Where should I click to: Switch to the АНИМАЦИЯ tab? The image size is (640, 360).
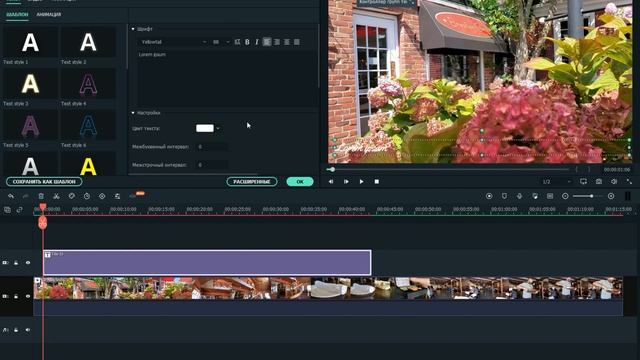(49, 14)
